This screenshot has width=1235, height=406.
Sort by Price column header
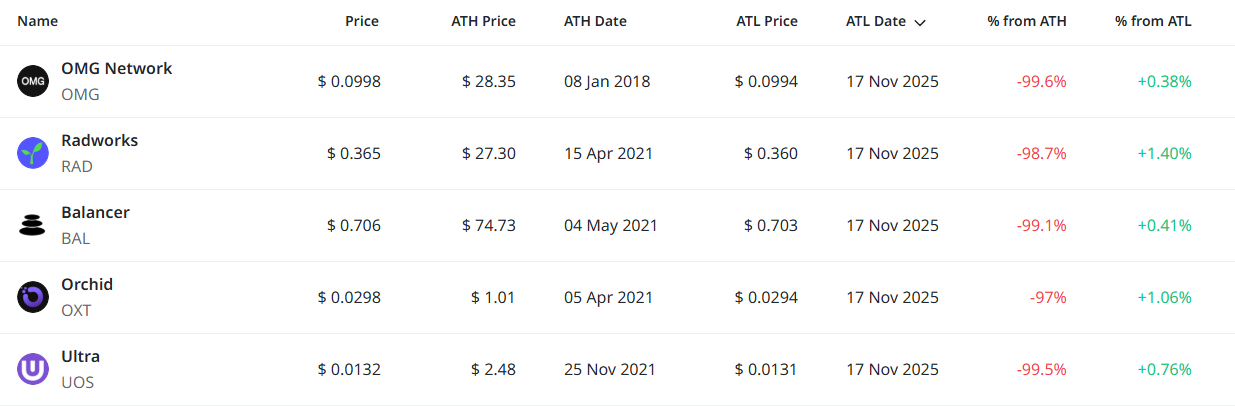362,21
